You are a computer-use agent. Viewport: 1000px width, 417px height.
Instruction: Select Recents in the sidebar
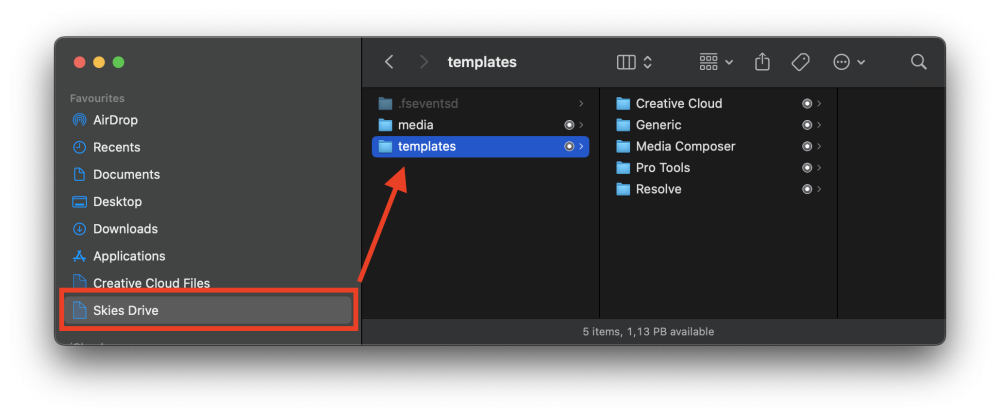pyautogui.click(x=116, y=147)
